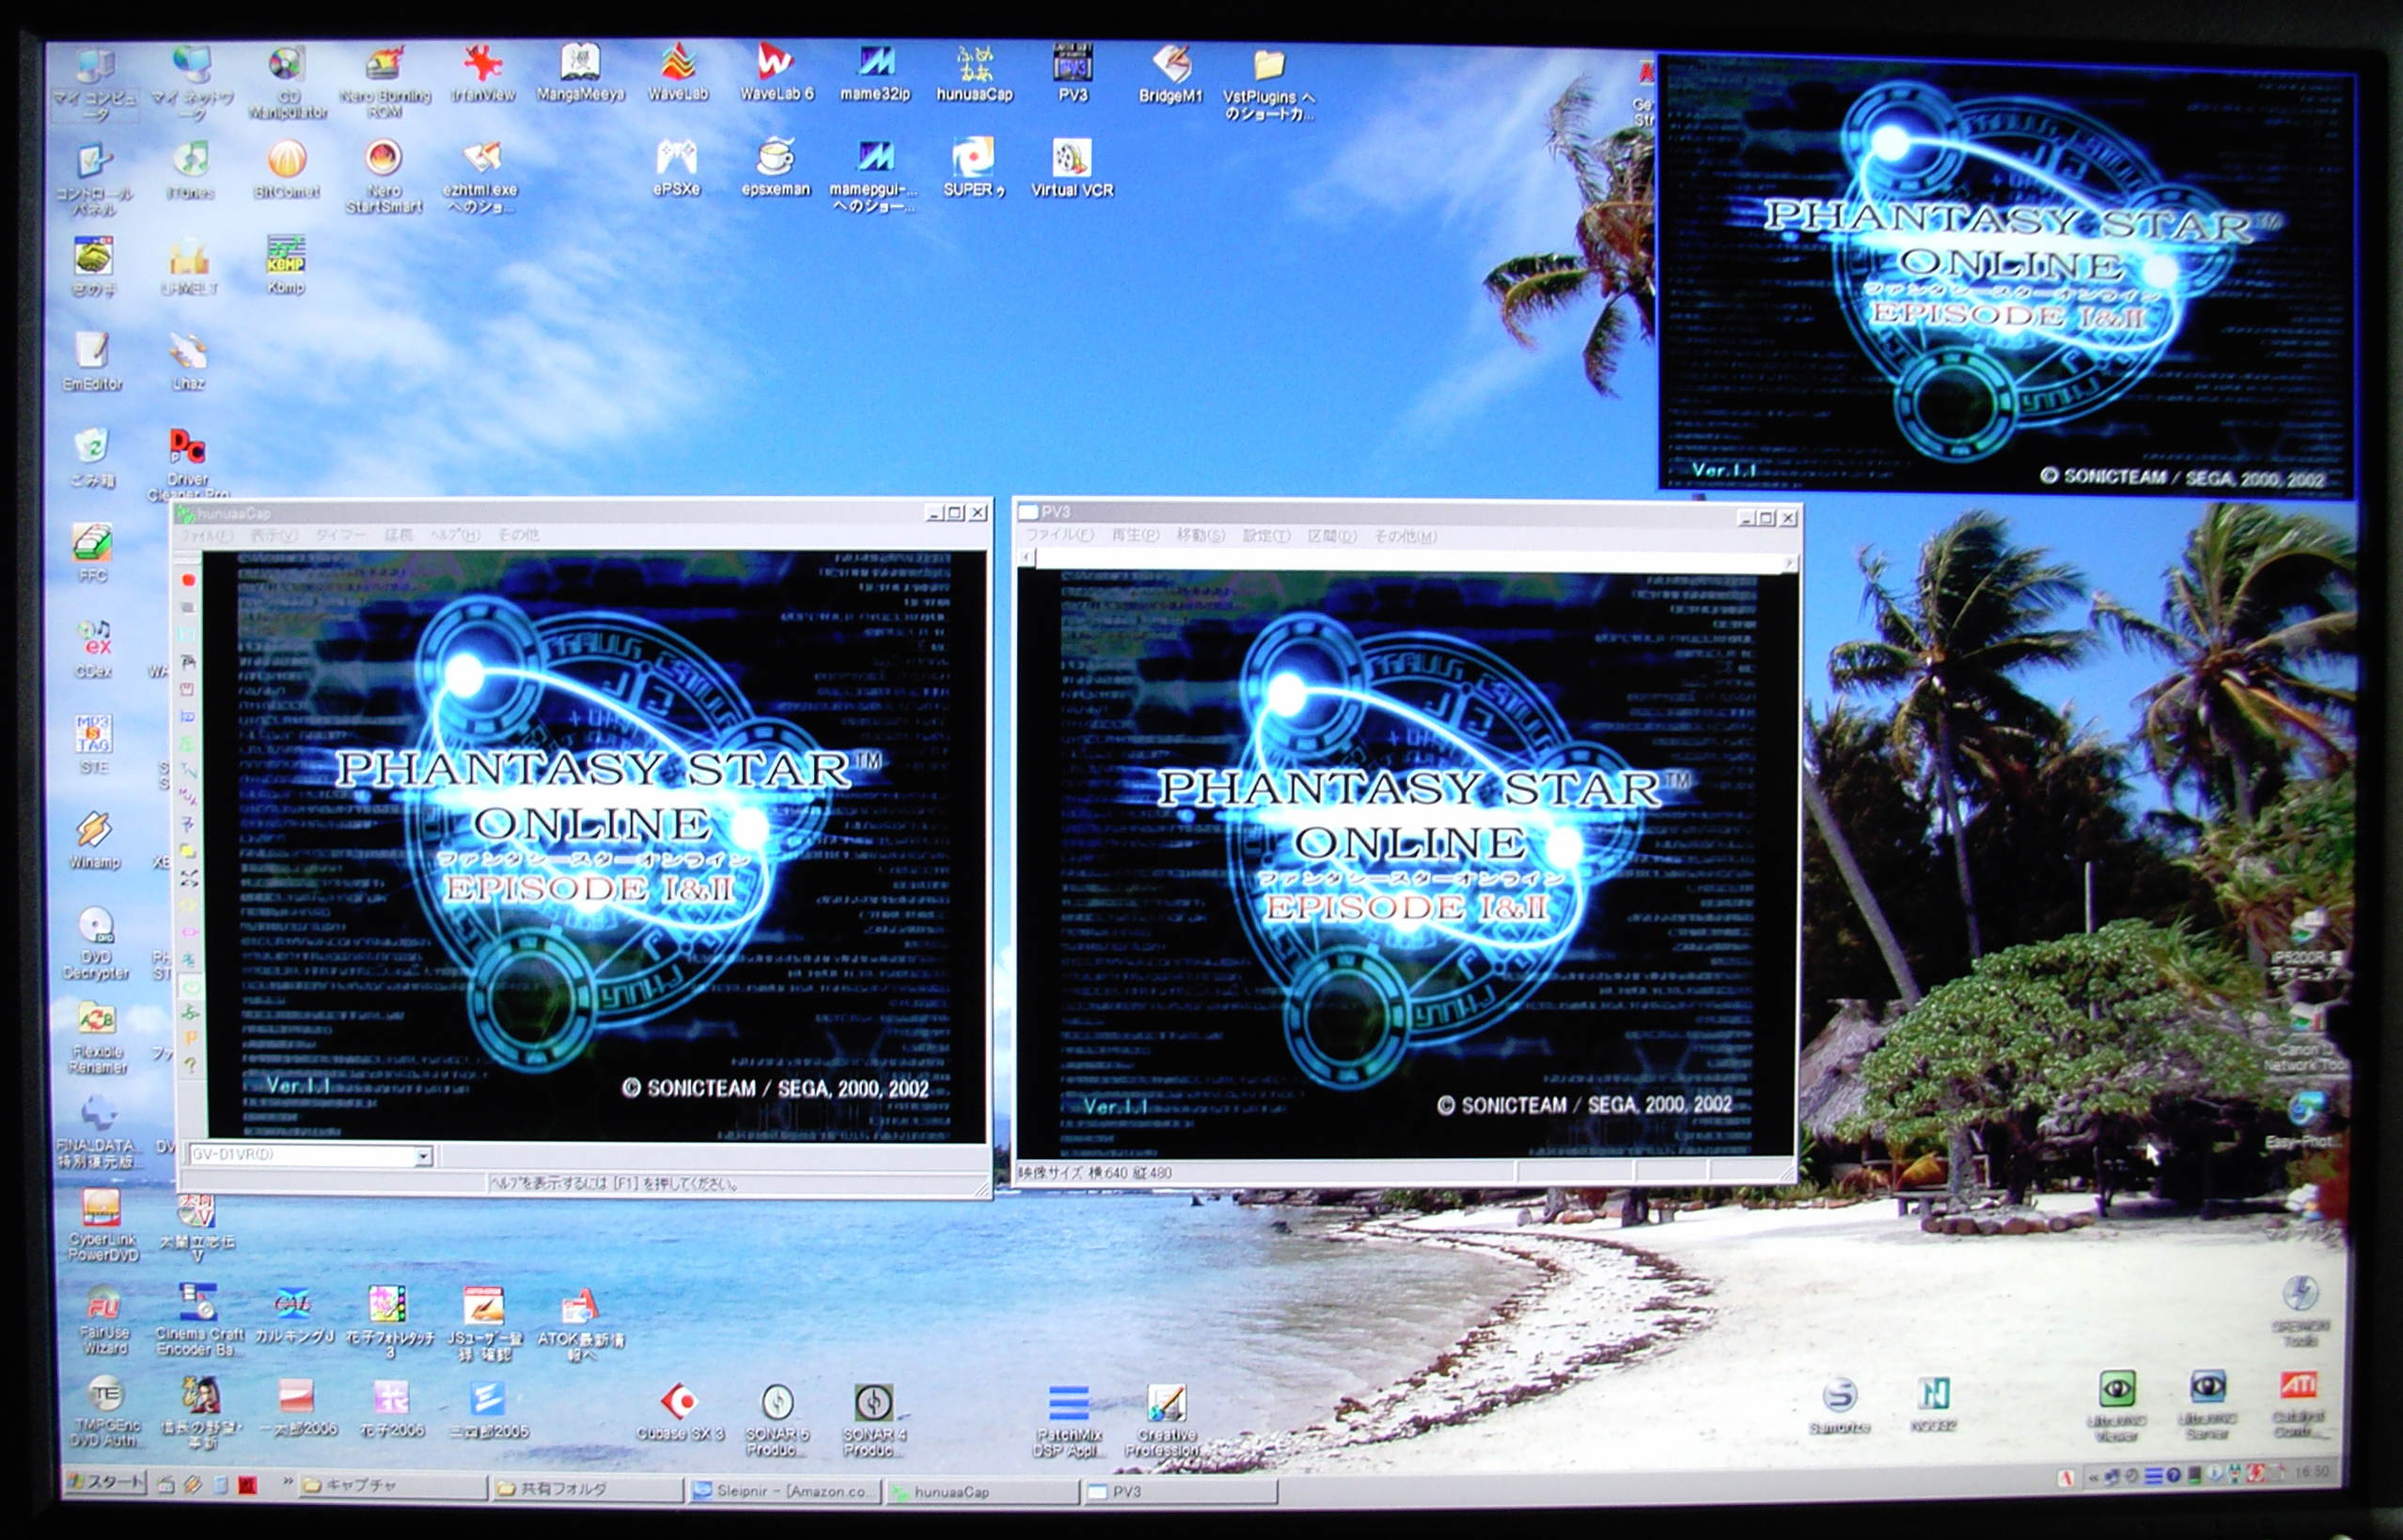
Task: Open 再生(P) menu in PV3 window
Action: coord(1135,536)
